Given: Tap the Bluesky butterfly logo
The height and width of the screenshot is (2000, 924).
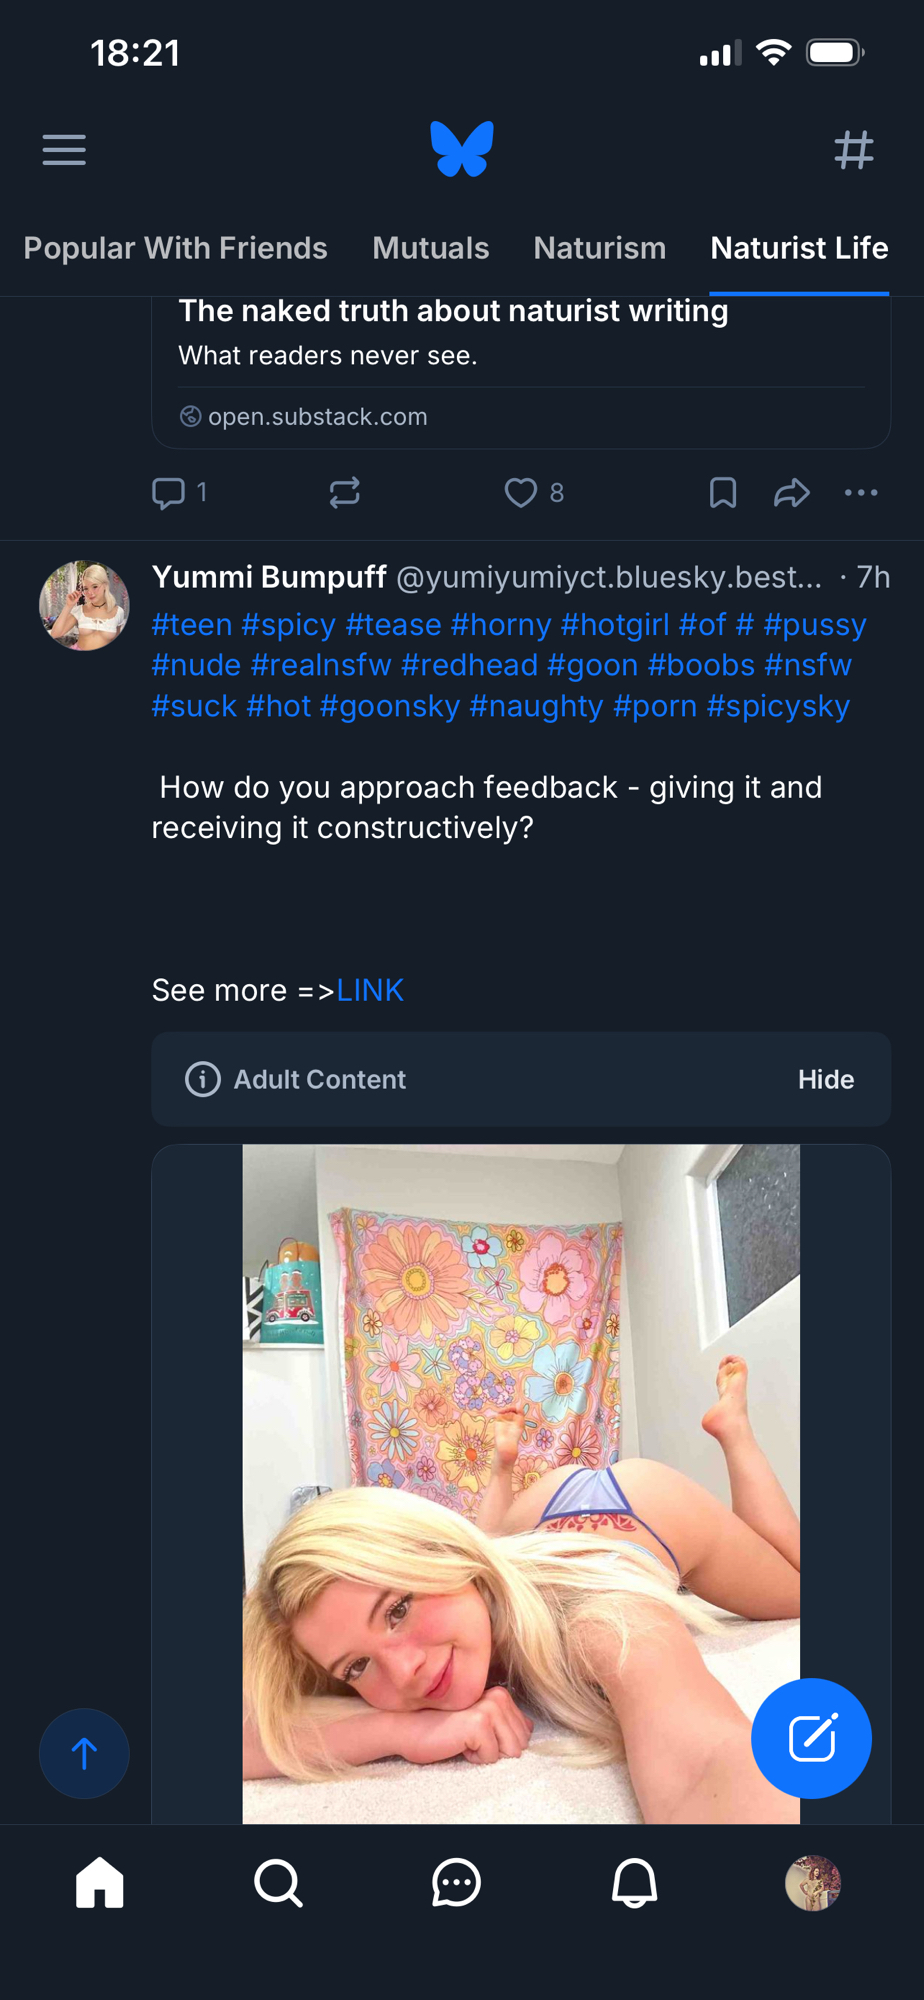Looking at the screenshot, I should (462, 149).
